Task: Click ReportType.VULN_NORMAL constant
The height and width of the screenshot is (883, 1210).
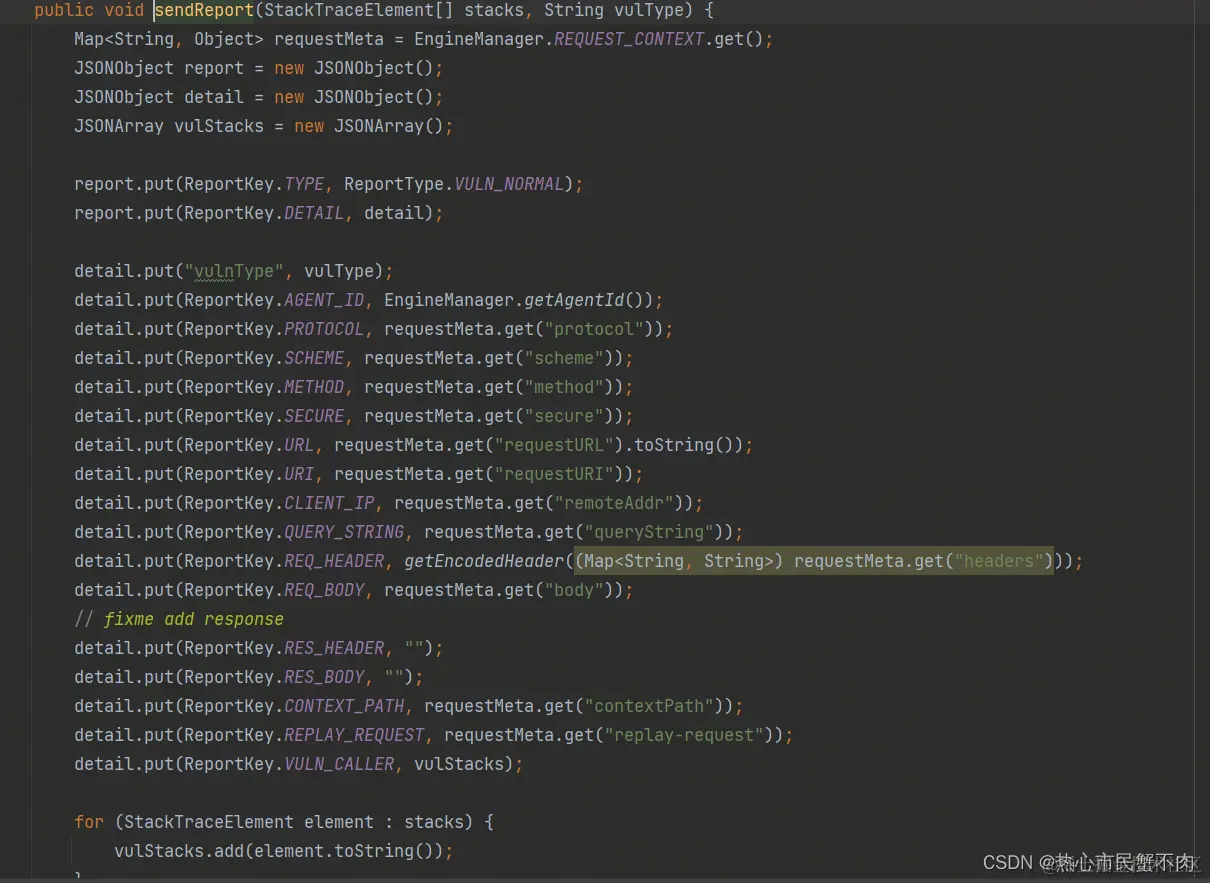Action: point(454,184)
